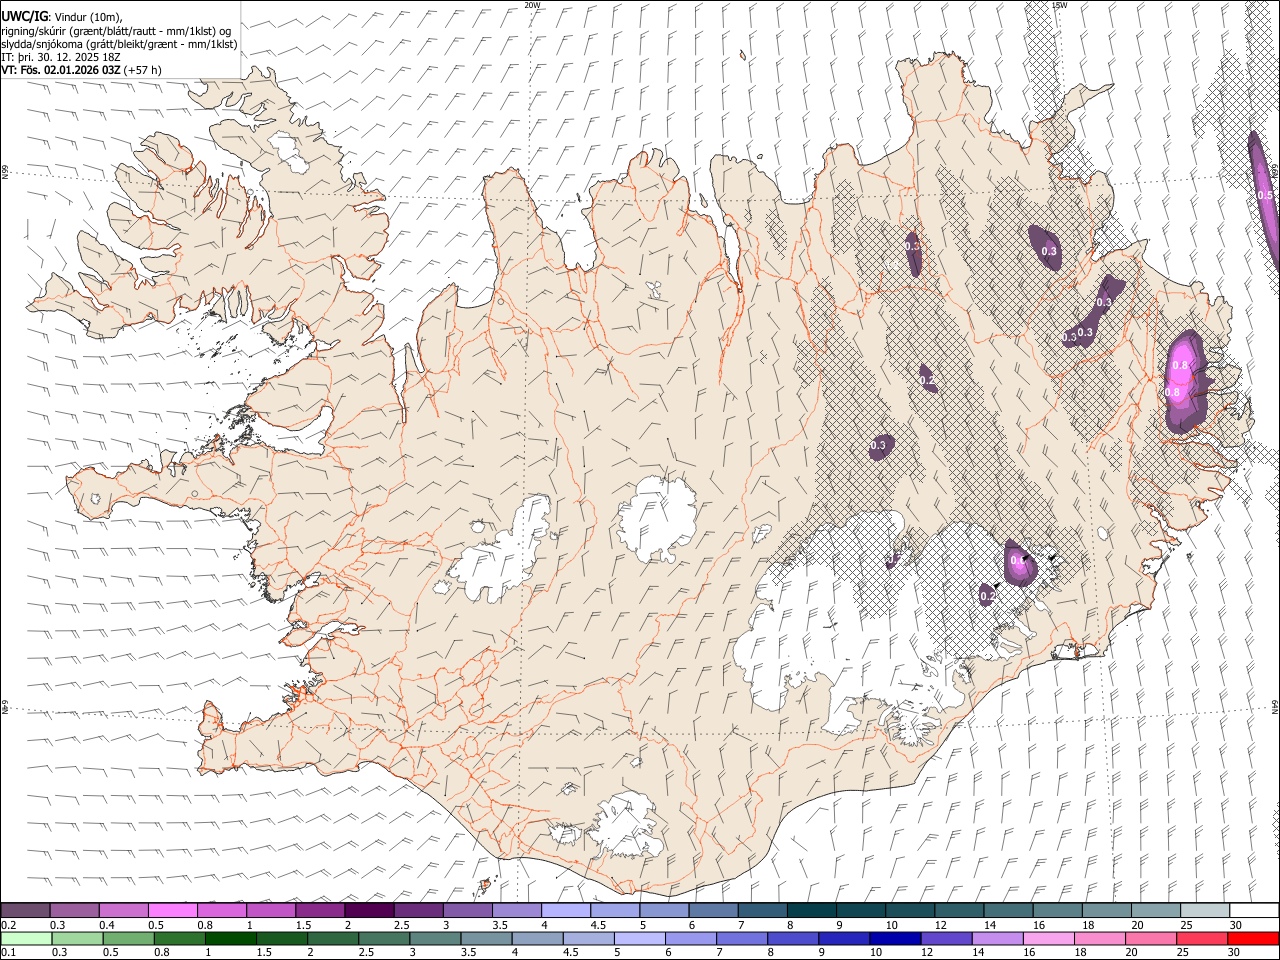Click the pale green lower-row swatch labeled 0.1
The width and height of the screenshot is (1280, 960).
26,938
